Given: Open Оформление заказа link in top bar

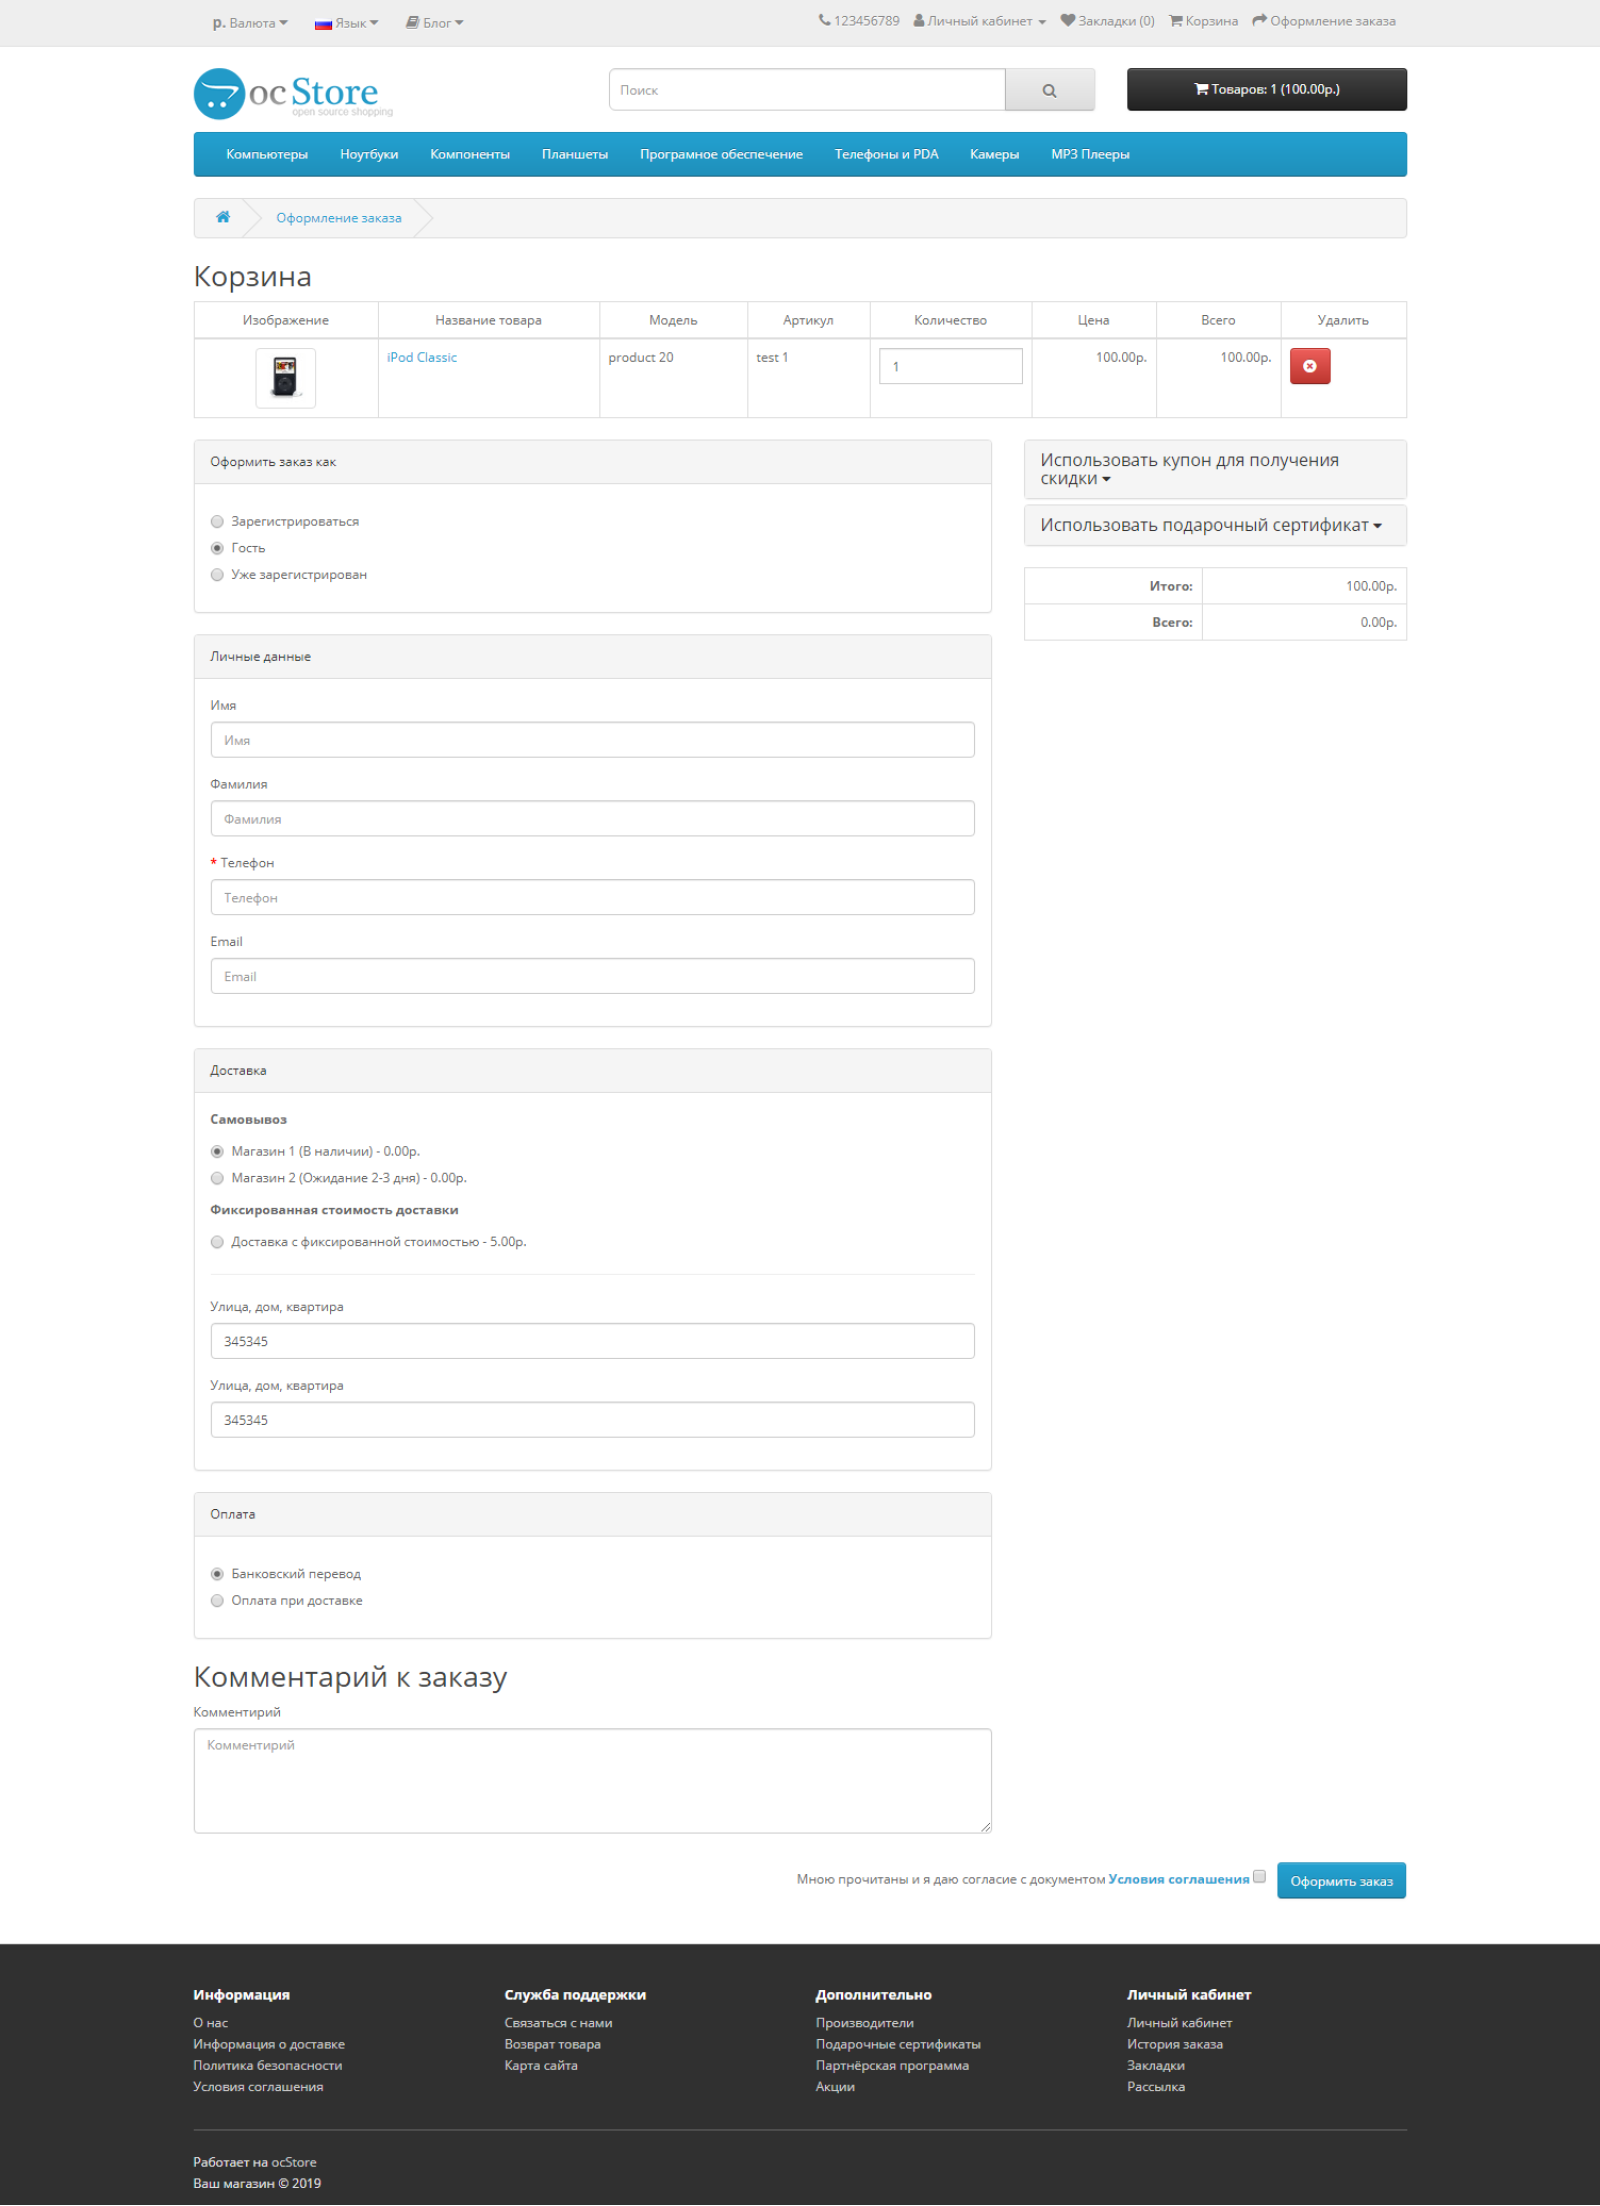Looking at the screenshot, I should point(1324,21).
